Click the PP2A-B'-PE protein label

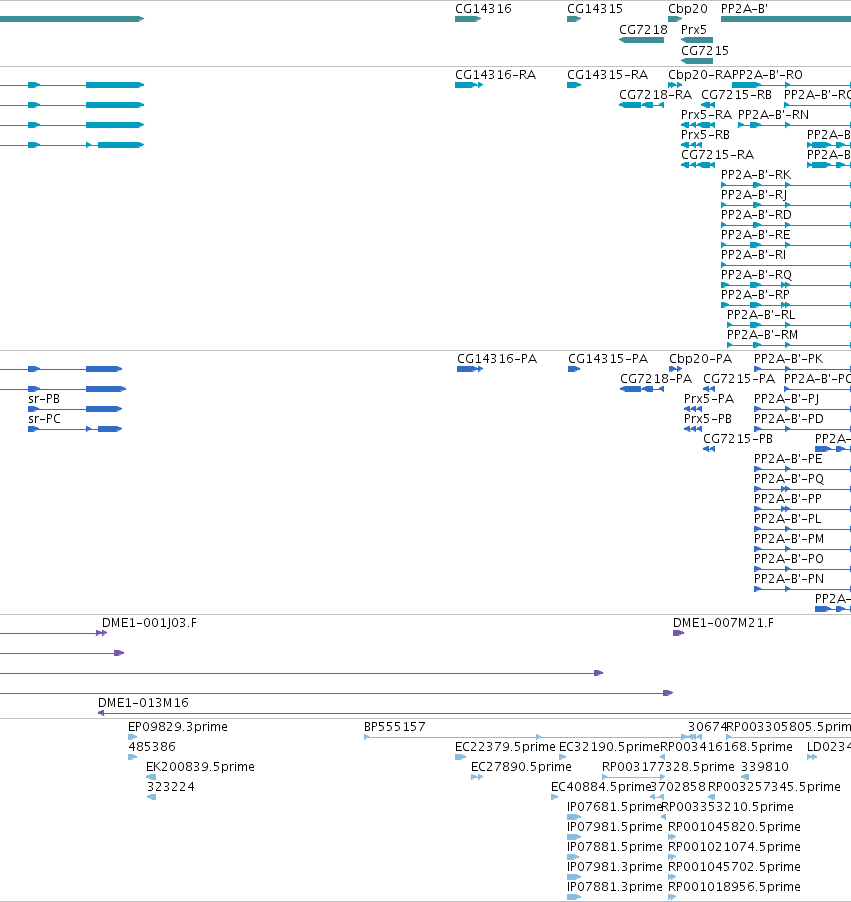point(788,459)
